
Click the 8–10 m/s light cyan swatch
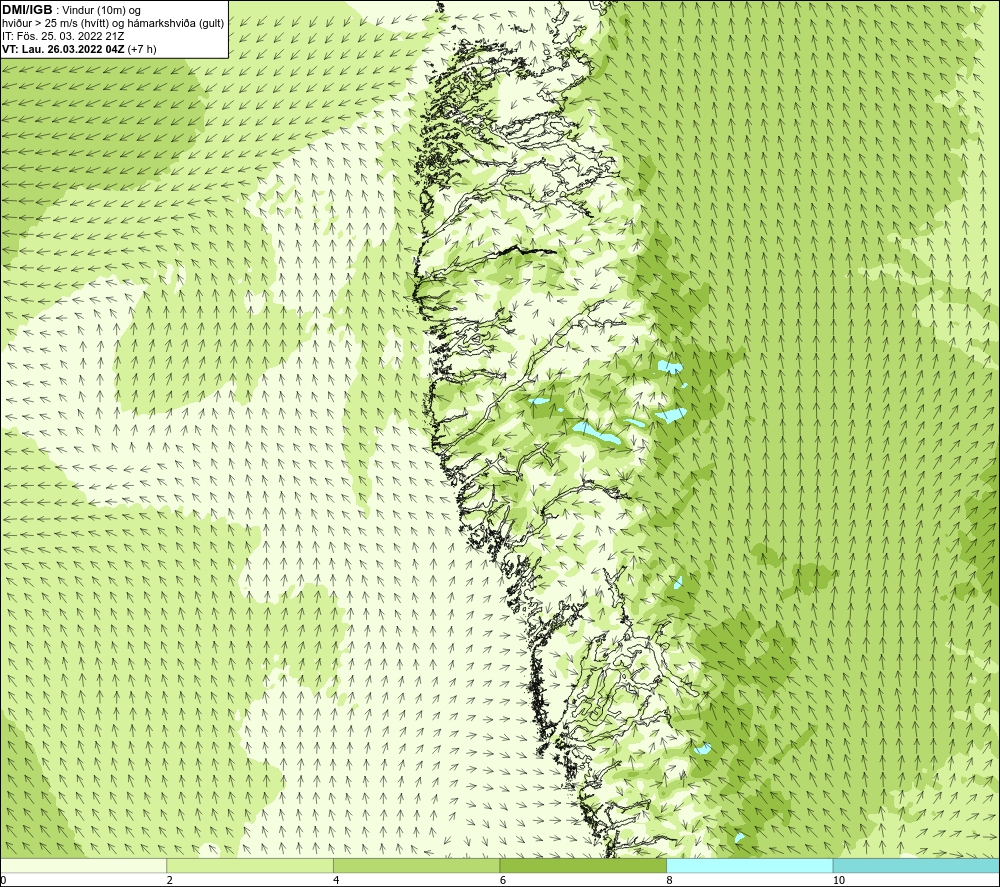point(749,865)
